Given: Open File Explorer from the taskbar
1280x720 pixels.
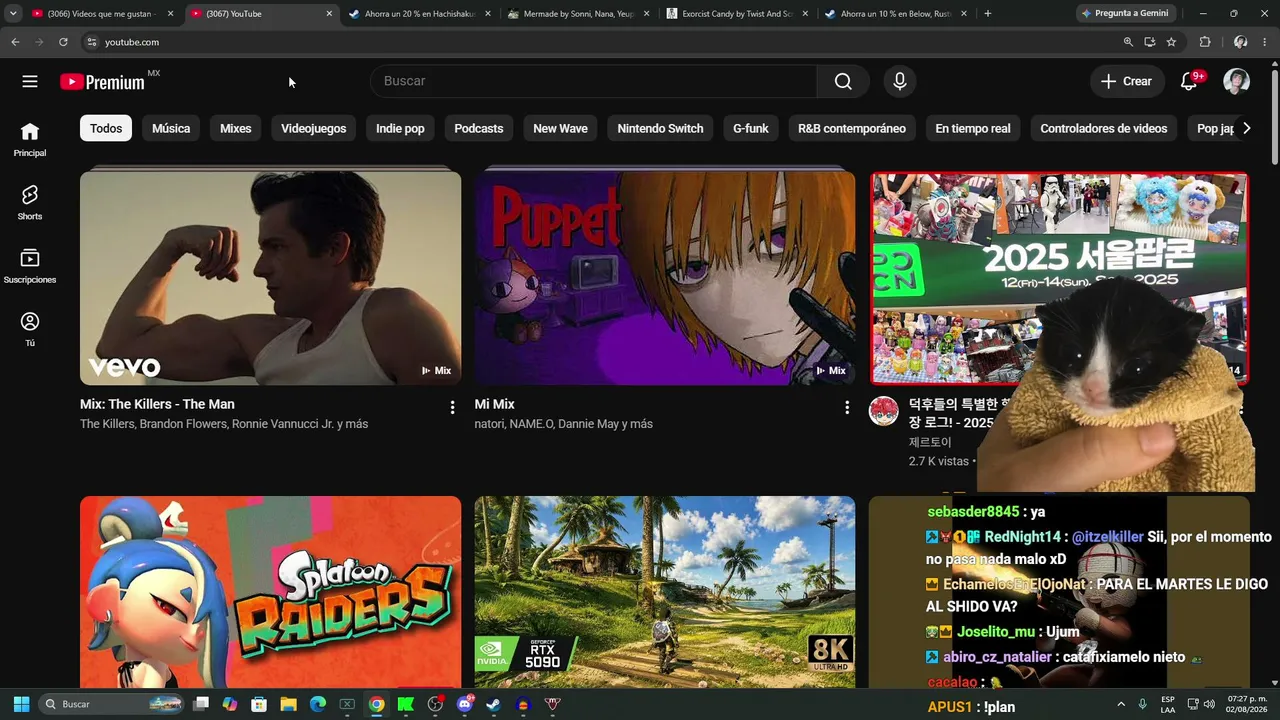Looking at the screenshot, I should tap(288, 704).
